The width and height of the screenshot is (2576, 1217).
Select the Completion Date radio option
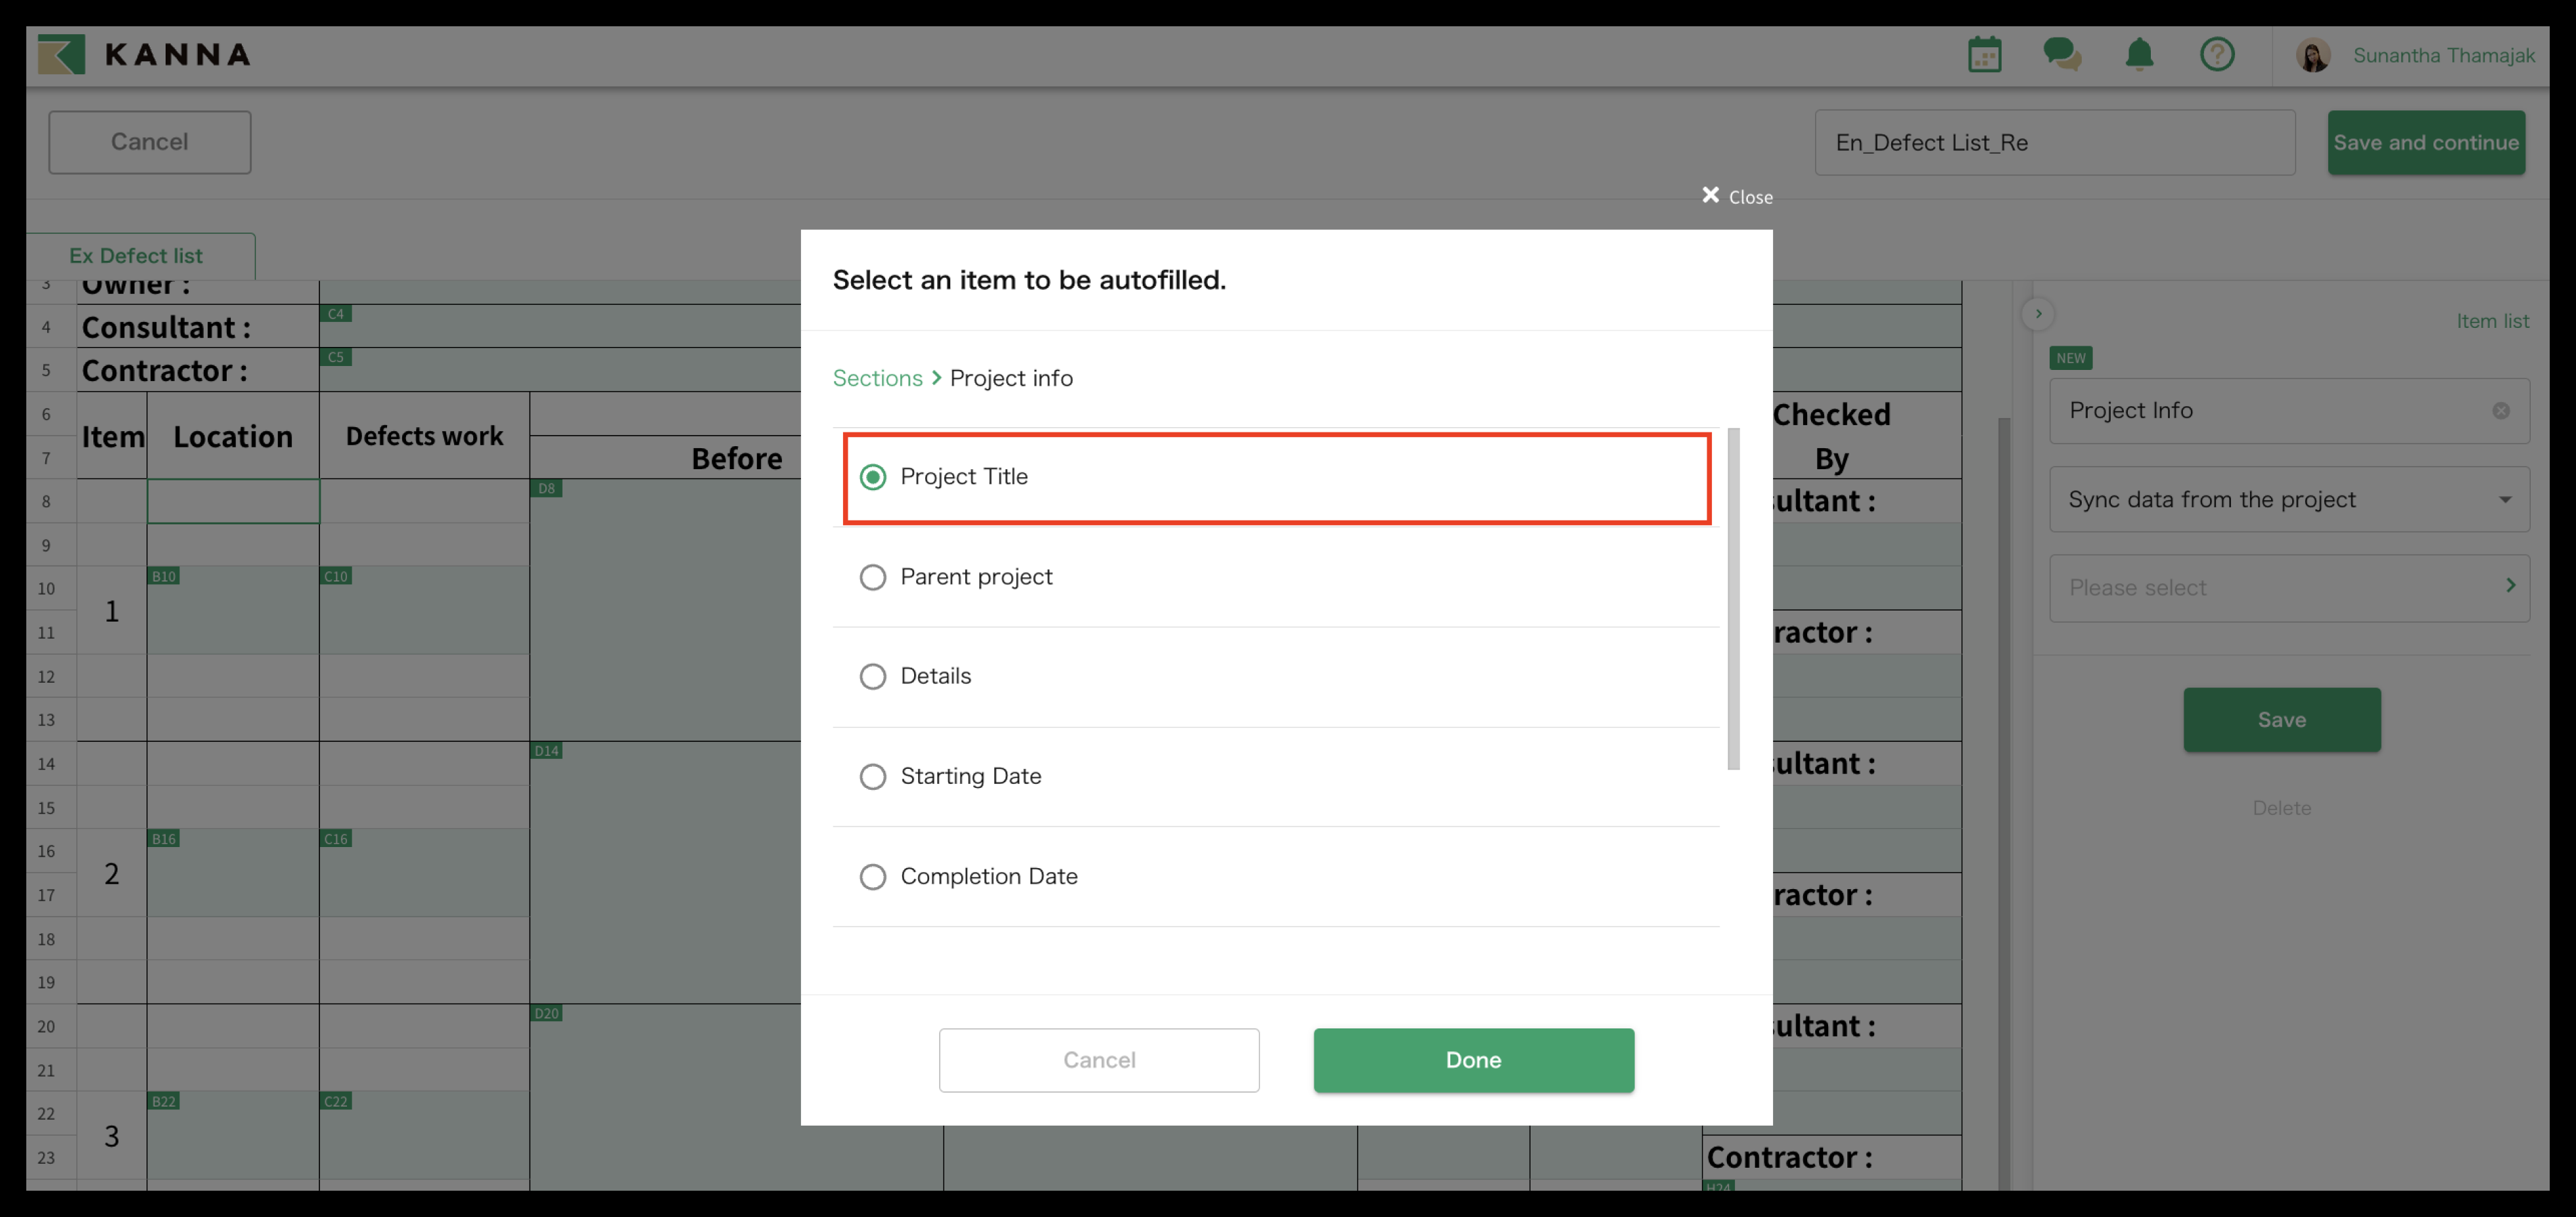coord(873,877)
